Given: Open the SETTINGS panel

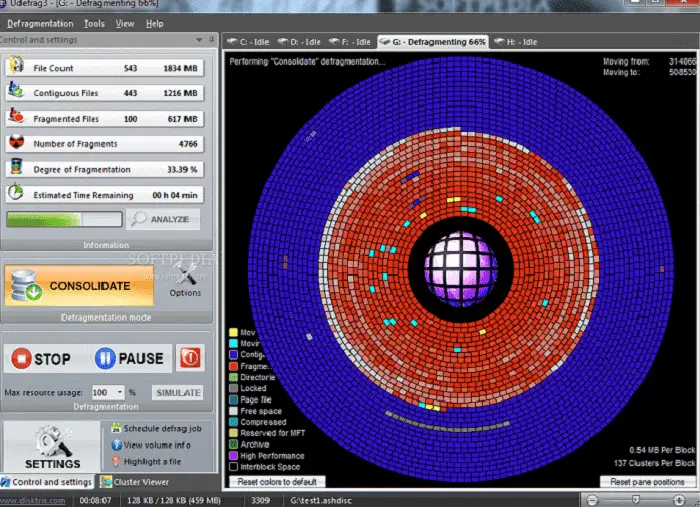Looking at the screenshot, I should tap(52, 446).
